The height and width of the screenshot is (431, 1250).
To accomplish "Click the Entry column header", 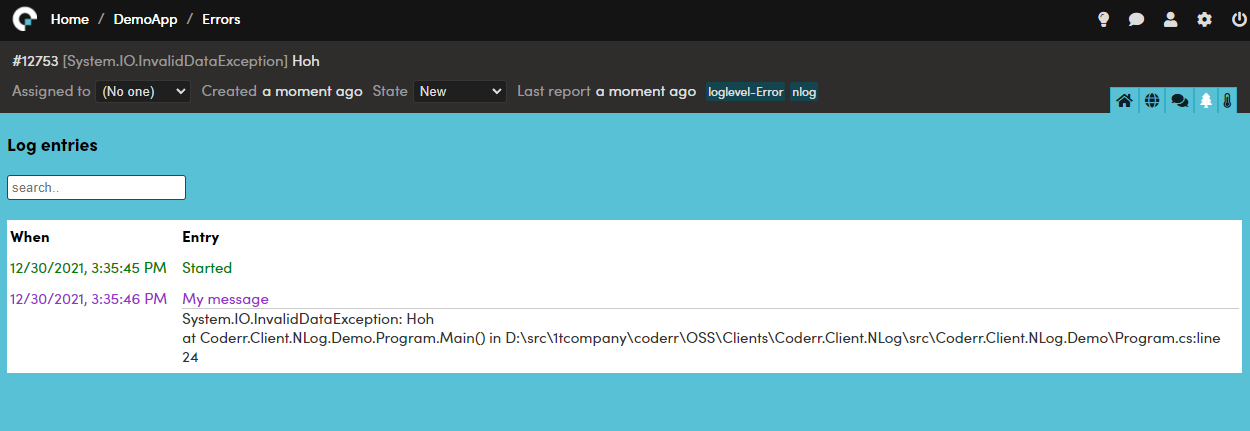I will [201, 237].
